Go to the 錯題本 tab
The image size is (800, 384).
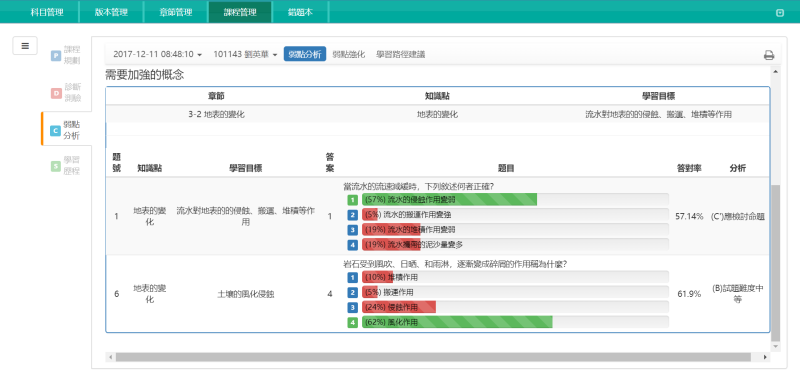pyautogui.click(x=300, y=12)
